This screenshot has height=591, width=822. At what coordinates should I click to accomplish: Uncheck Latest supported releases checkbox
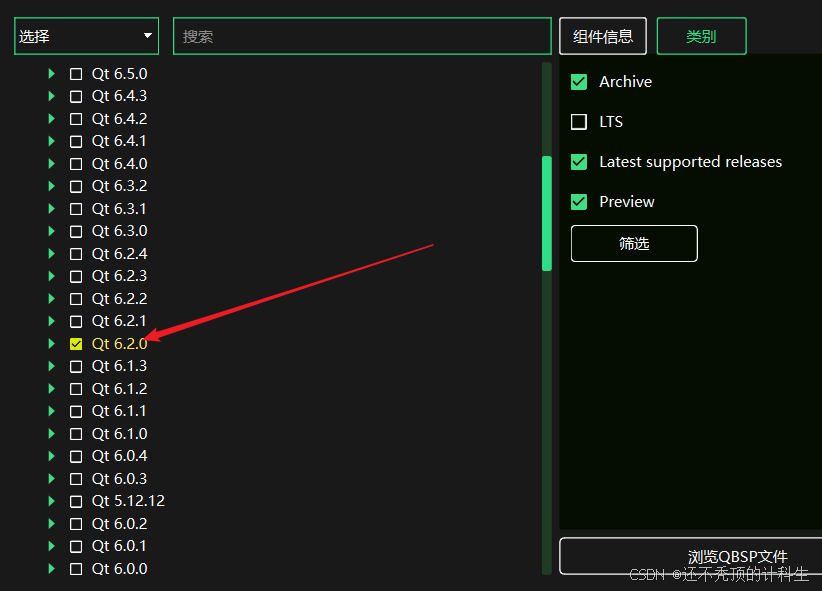point(579,162)
